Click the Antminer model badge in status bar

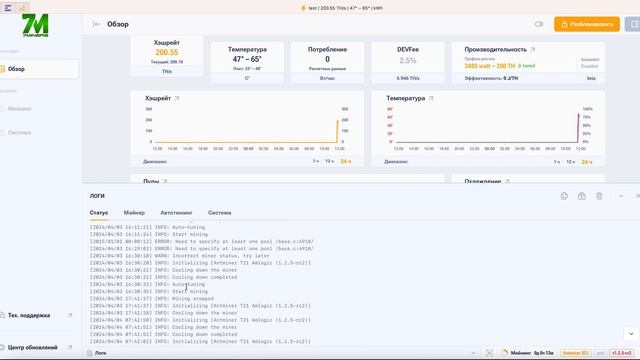(x=575, y=353)
